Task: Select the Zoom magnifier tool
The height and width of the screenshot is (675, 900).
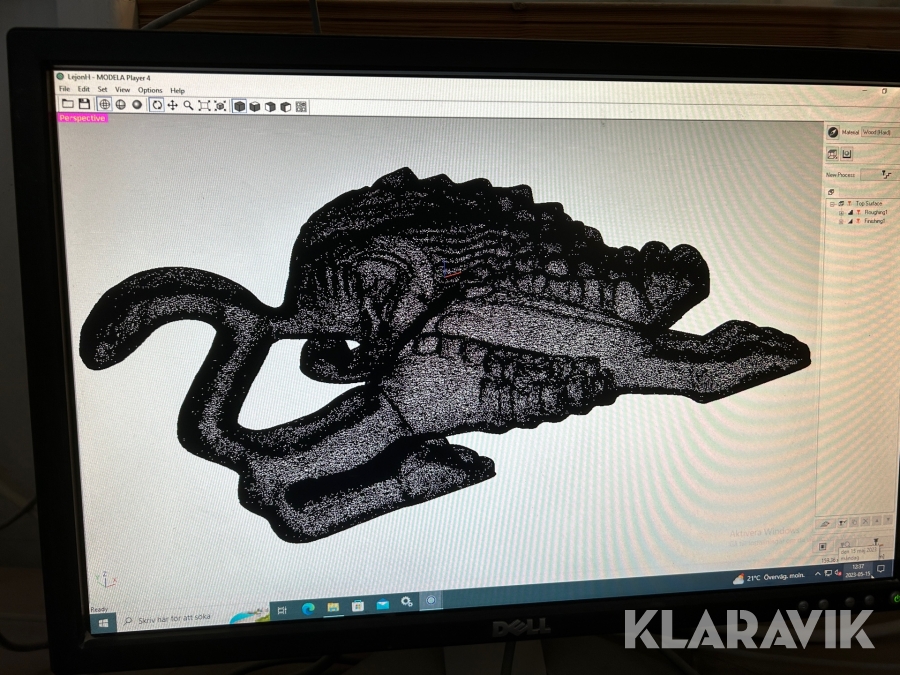Action: [x=188, y=105]
